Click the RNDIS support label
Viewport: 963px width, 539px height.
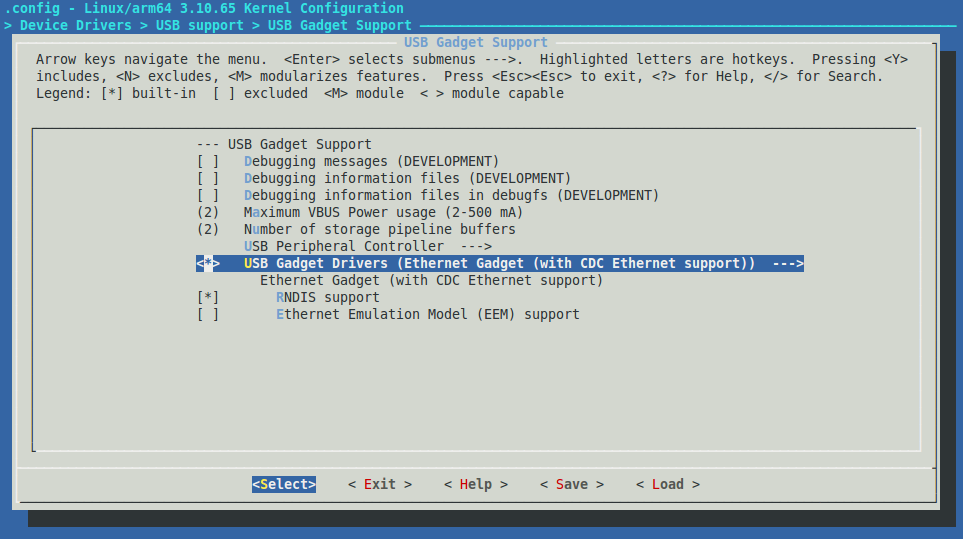(x=327, y=297)
